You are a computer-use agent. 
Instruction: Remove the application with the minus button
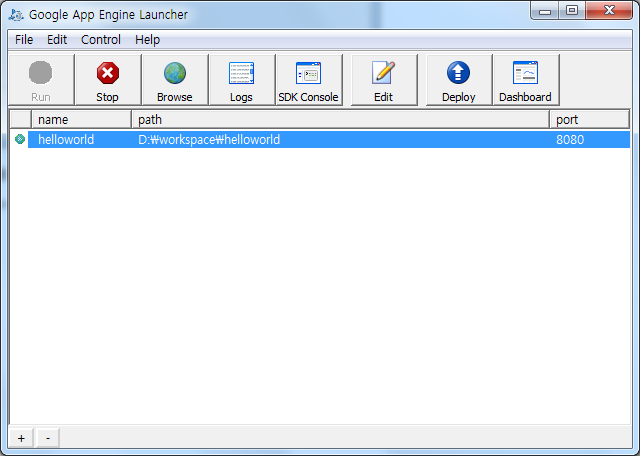48,438
